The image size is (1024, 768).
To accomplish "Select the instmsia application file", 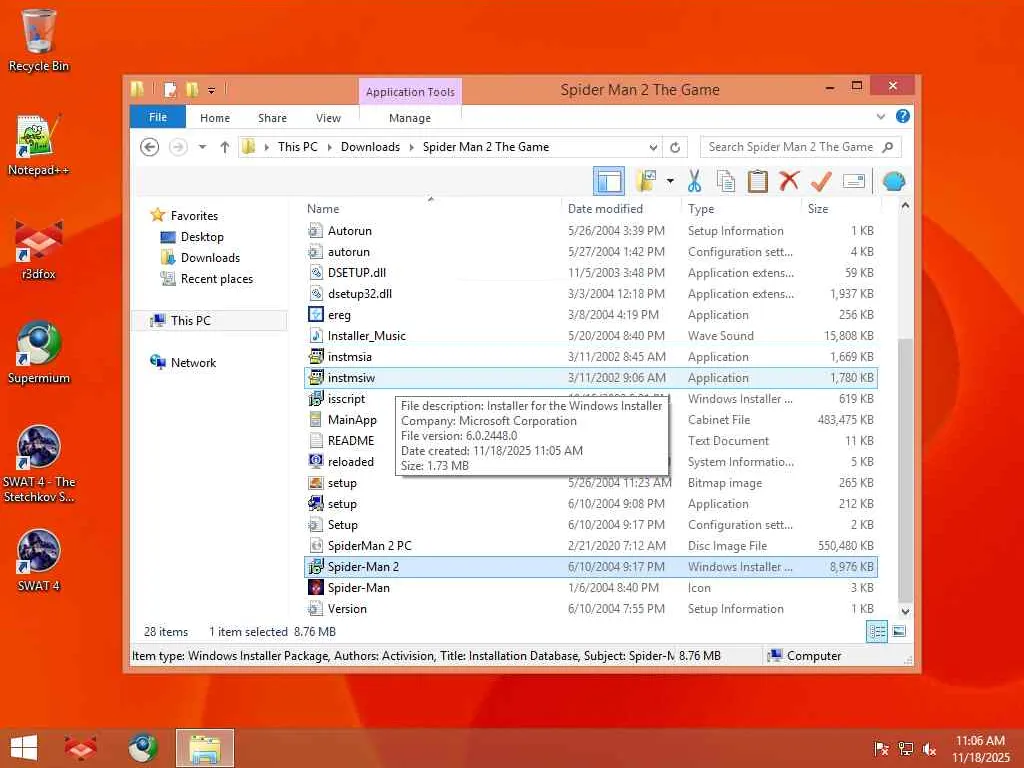I will (590, 357).
